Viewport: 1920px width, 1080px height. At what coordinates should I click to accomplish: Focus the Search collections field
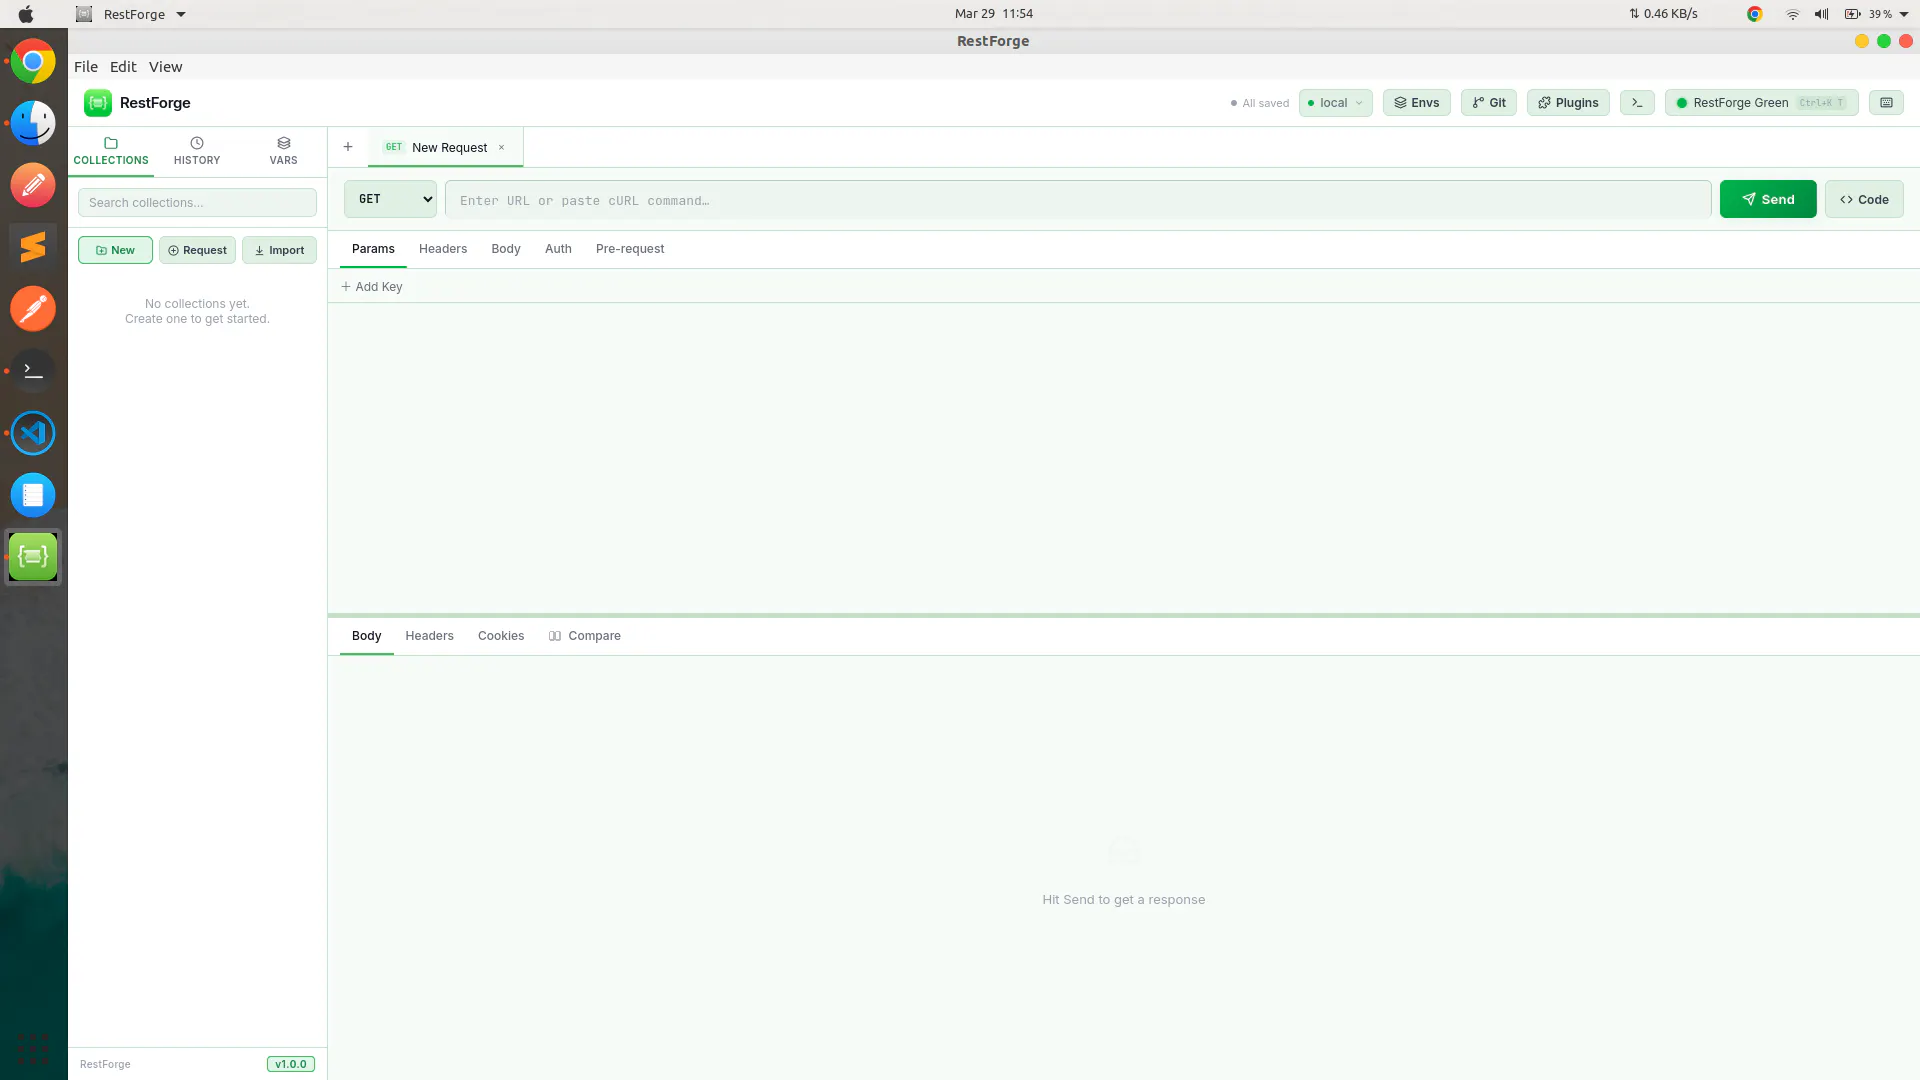pos(197,203)
